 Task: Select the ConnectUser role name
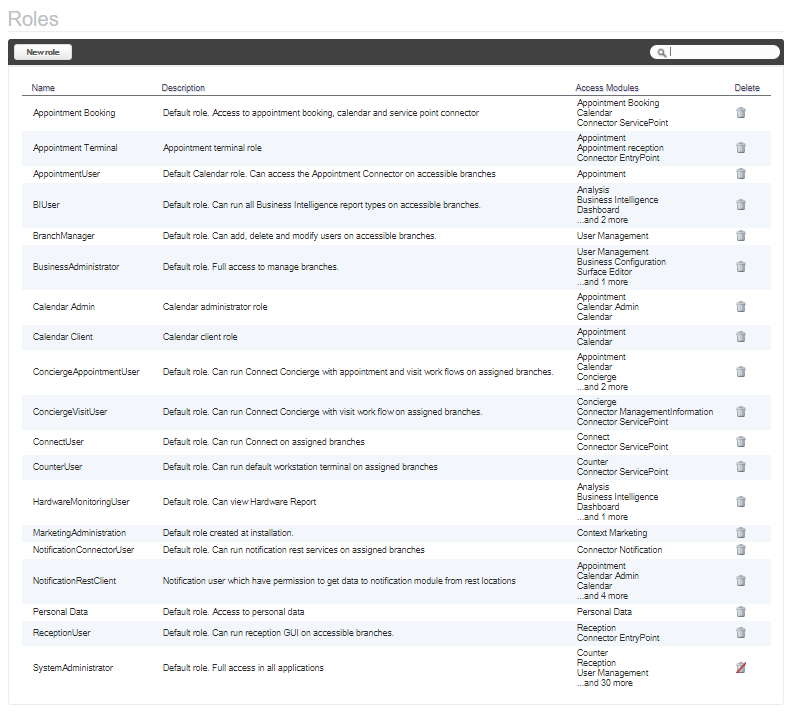[x=58, y=442]
